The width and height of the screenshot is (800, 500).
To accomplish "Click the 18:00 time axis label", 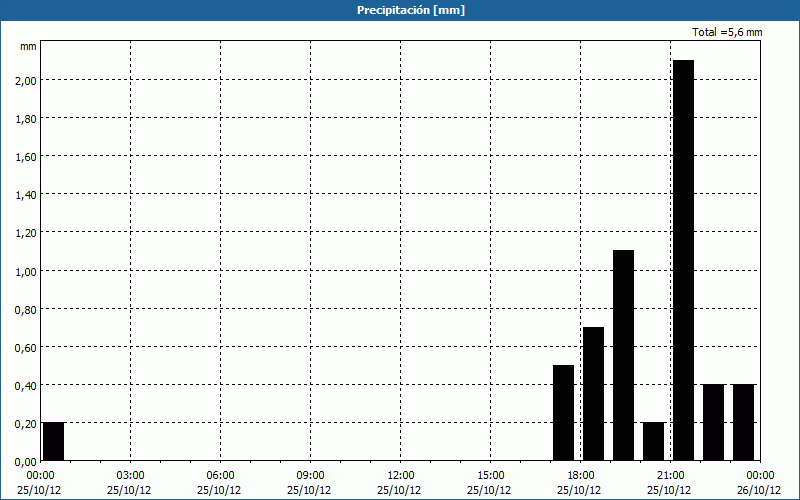I will tap(581, 476).
